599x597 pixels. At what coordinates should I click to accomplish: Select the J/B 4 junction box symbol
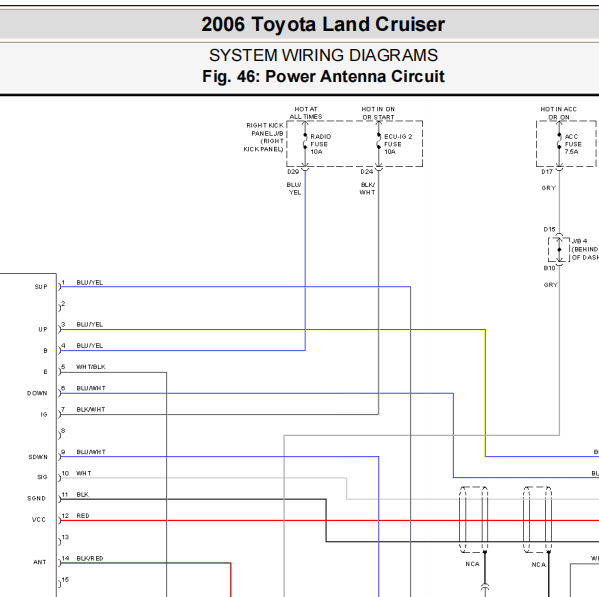(559, 249)
